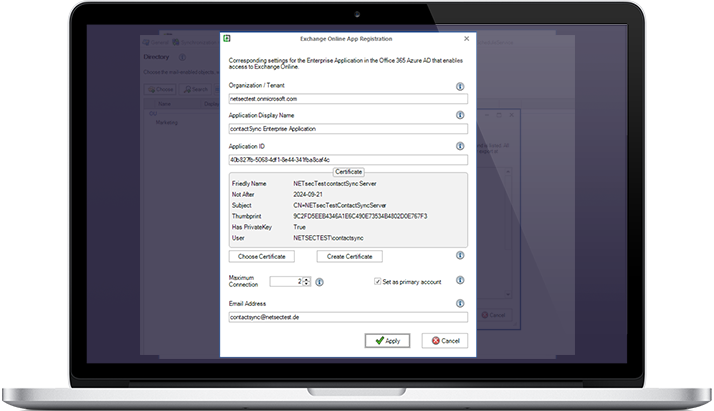
Task: Open info icon next to Create Certificate
Action: tap(460, 255)
